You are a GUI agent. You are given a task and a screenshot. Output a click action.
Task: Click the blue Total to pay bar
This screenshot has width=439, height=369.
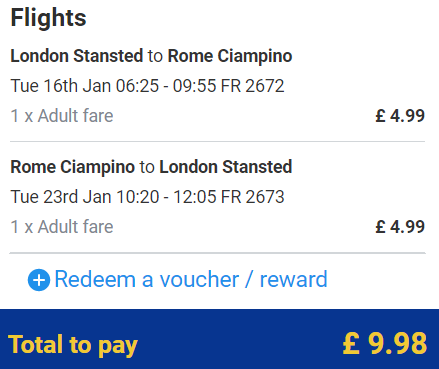[219, 339]
